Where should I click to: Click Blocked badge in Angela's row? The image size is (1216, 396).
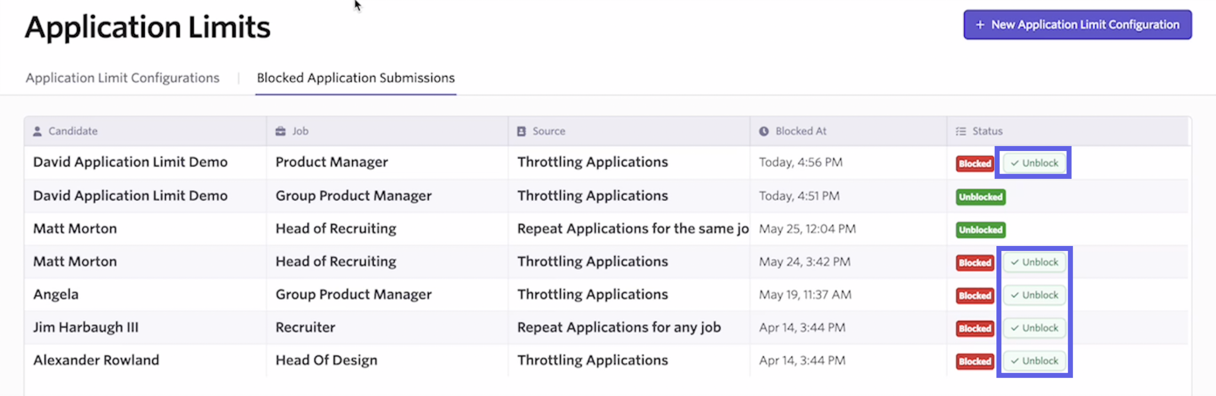[974, 296]
